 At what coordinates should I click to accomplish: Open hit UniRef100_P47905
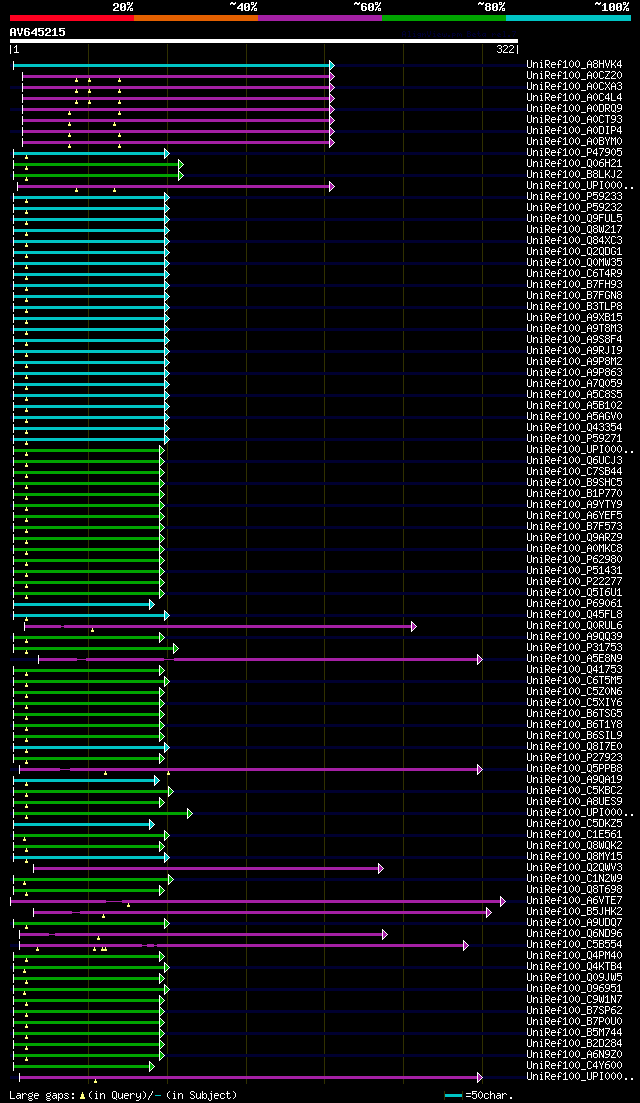[x=574, y=153]
